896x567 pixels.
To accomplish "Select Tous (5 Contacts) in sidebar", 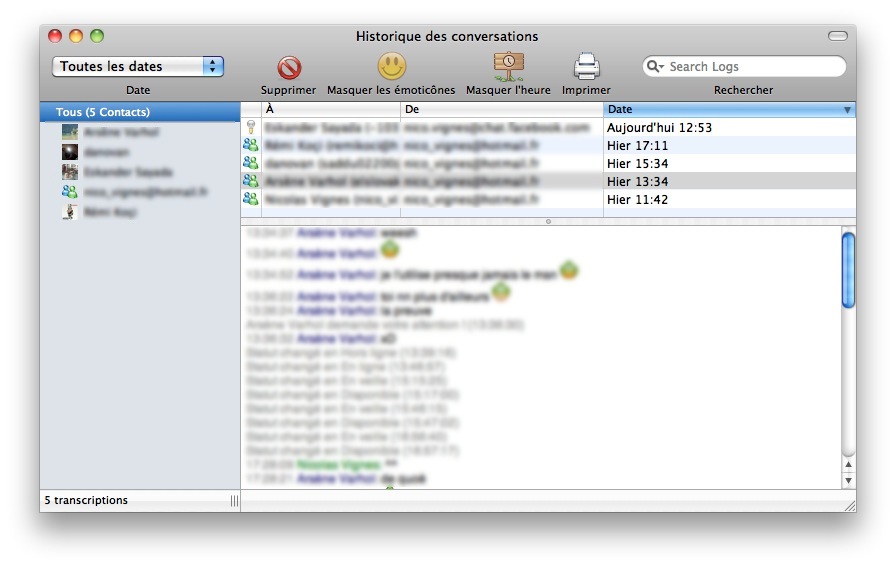I will (x=103, y=112).
